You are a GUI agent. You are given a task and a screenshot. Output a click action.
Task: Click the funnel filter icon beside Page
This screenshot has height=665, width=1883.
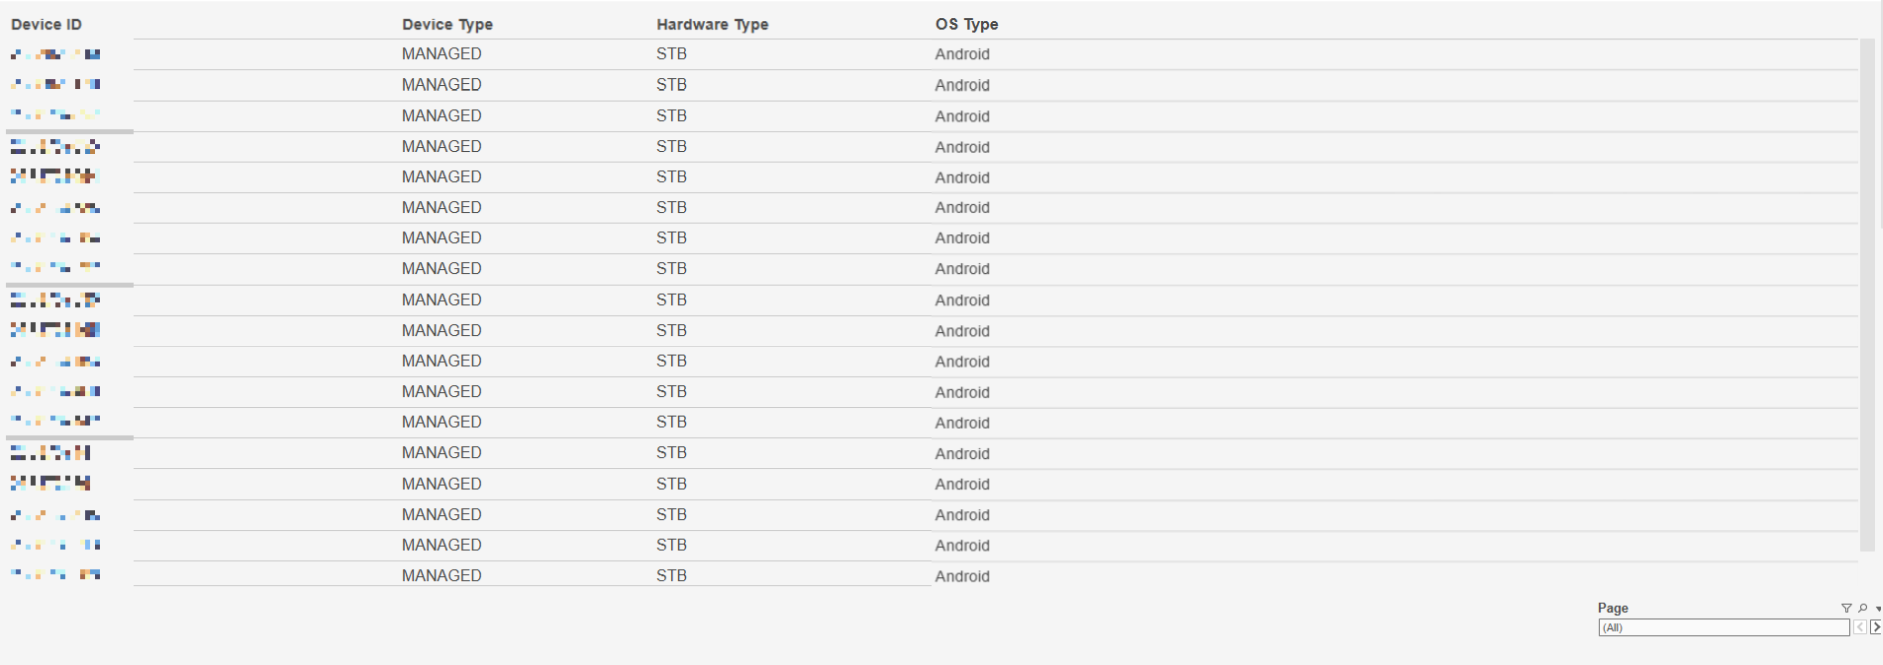point(1846,608)
